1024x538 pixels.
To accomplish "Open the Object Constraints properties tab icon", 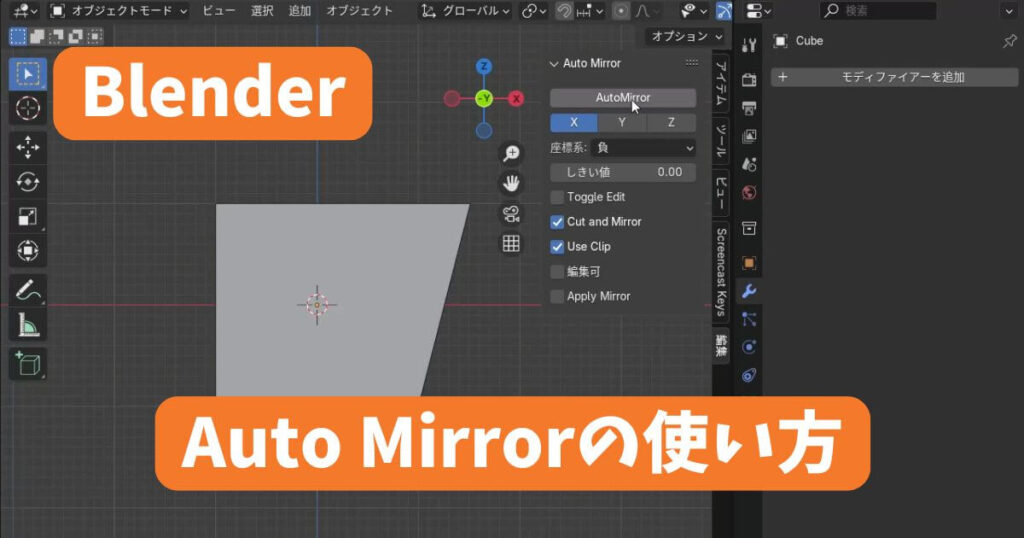I will (749, 375).
